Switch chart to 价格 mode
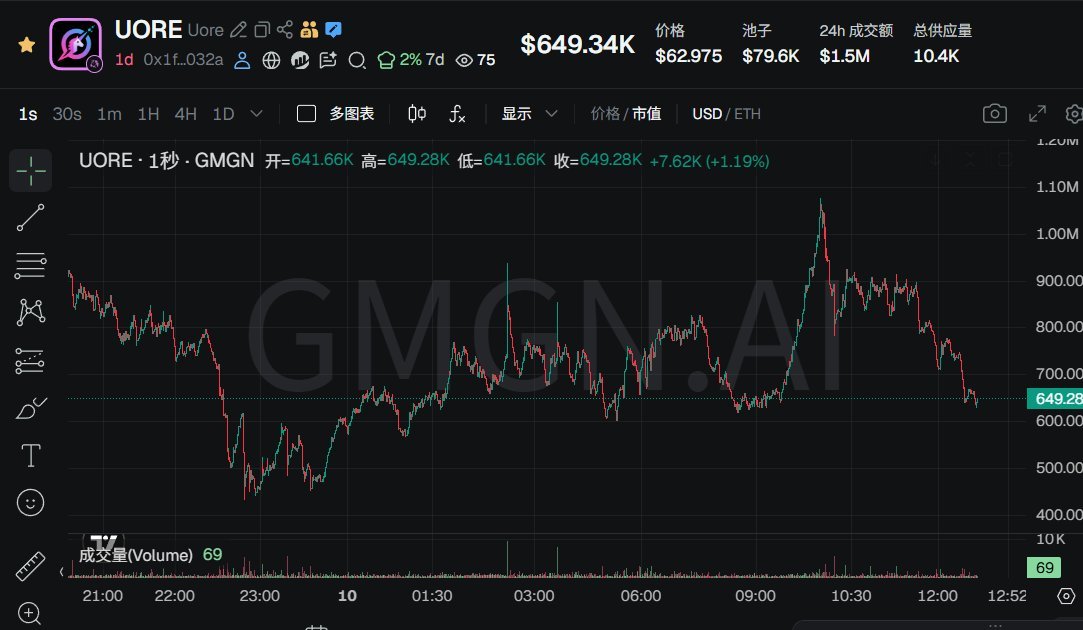 point(605,114)
